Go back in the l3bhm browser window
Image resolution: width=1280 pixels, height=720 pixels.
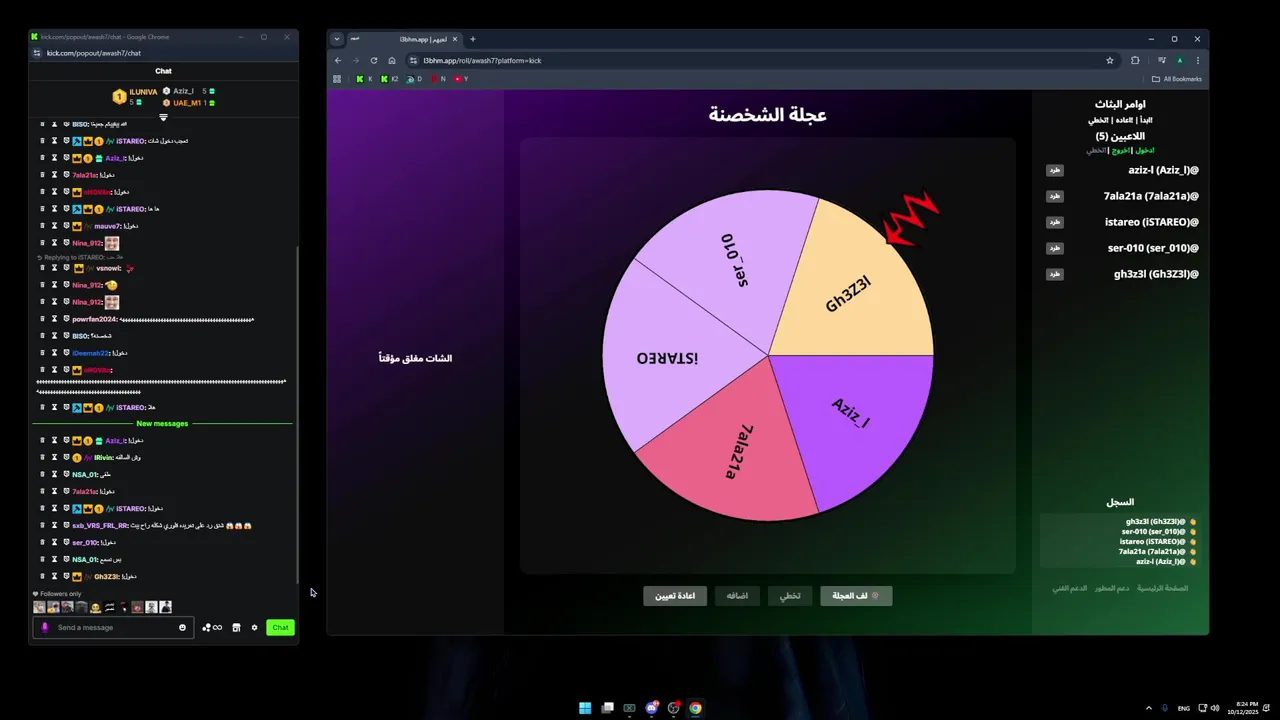point(338,60)
